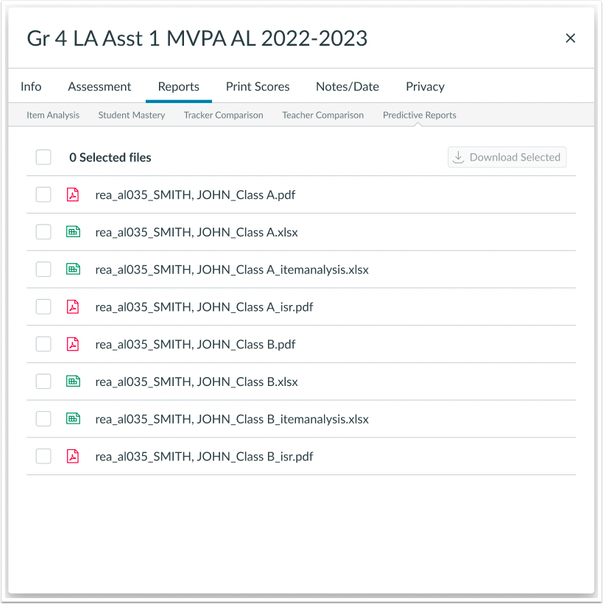The width and height of the screenshot is (603, 604).
Task: Click spreadsheet icon for Class A_itemanalysis.xlsx
Action: tap(72, 269)
